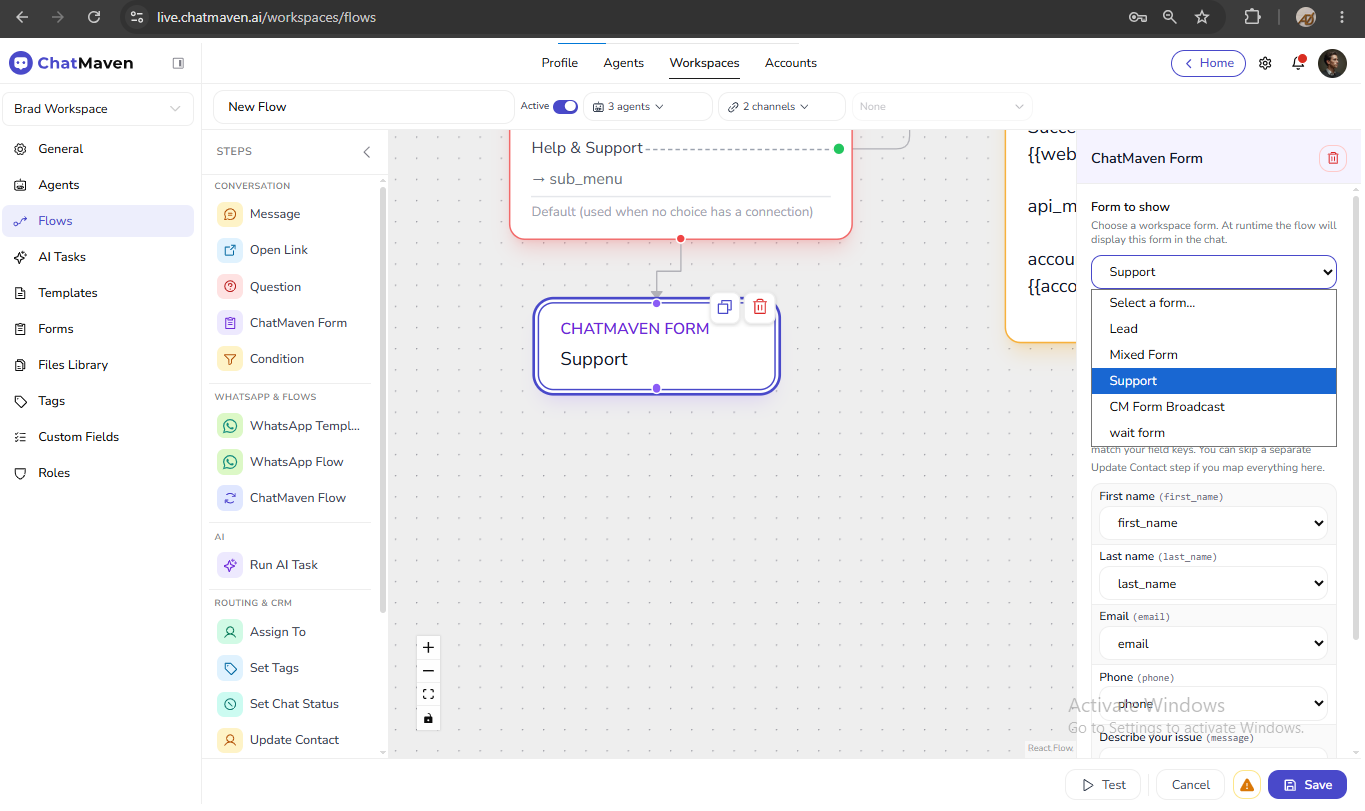Open the notifications bell
This screenshot has height=811, width=1365.
point(1298,63)
